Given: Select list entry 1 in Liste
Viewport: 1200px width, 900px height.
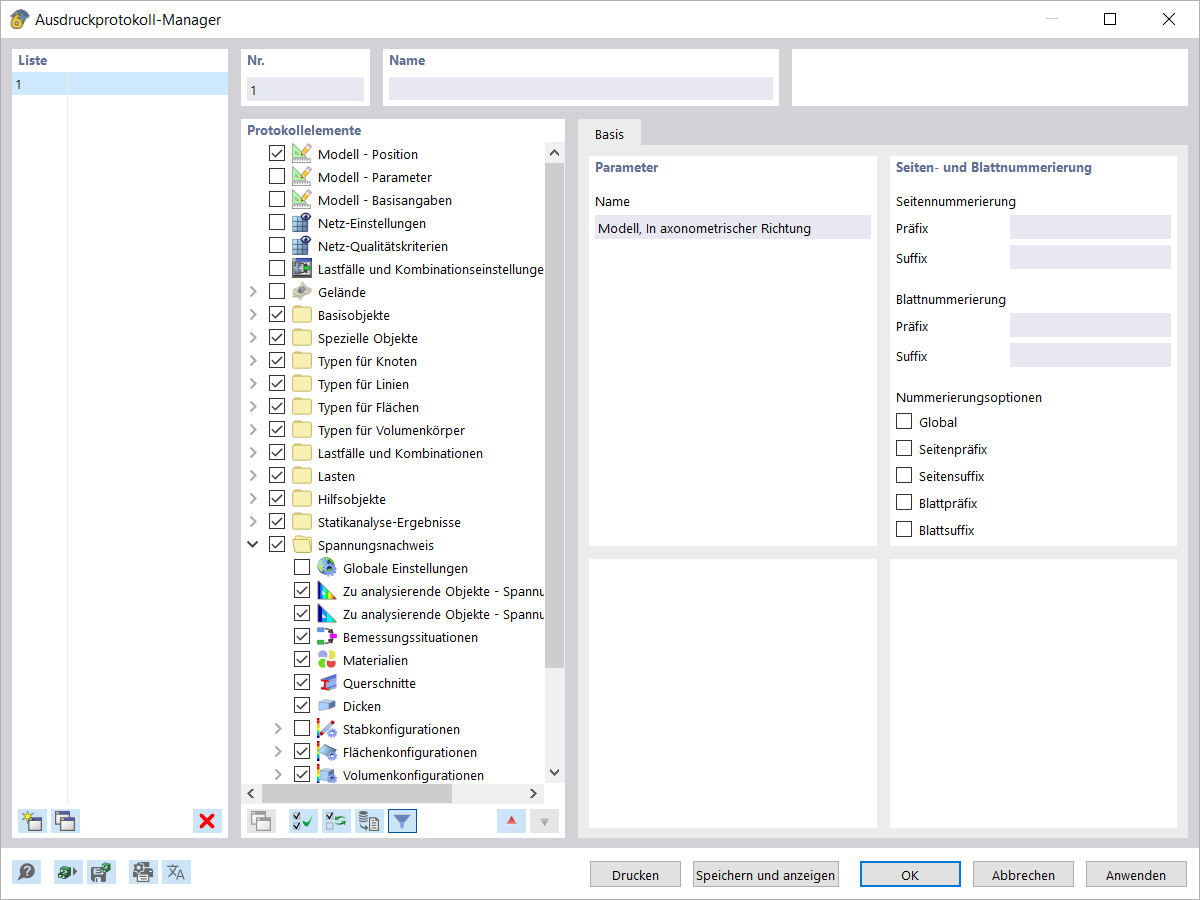Looking at the screenshot, I should [x=120, y=85].
